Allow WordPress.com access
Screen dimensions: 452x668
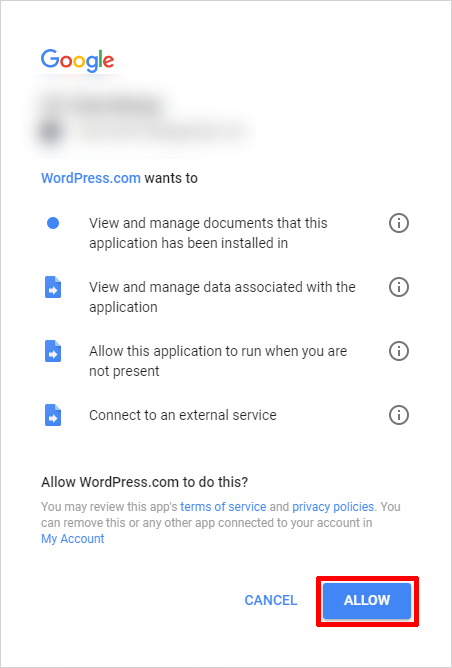(x=367, y=601)
